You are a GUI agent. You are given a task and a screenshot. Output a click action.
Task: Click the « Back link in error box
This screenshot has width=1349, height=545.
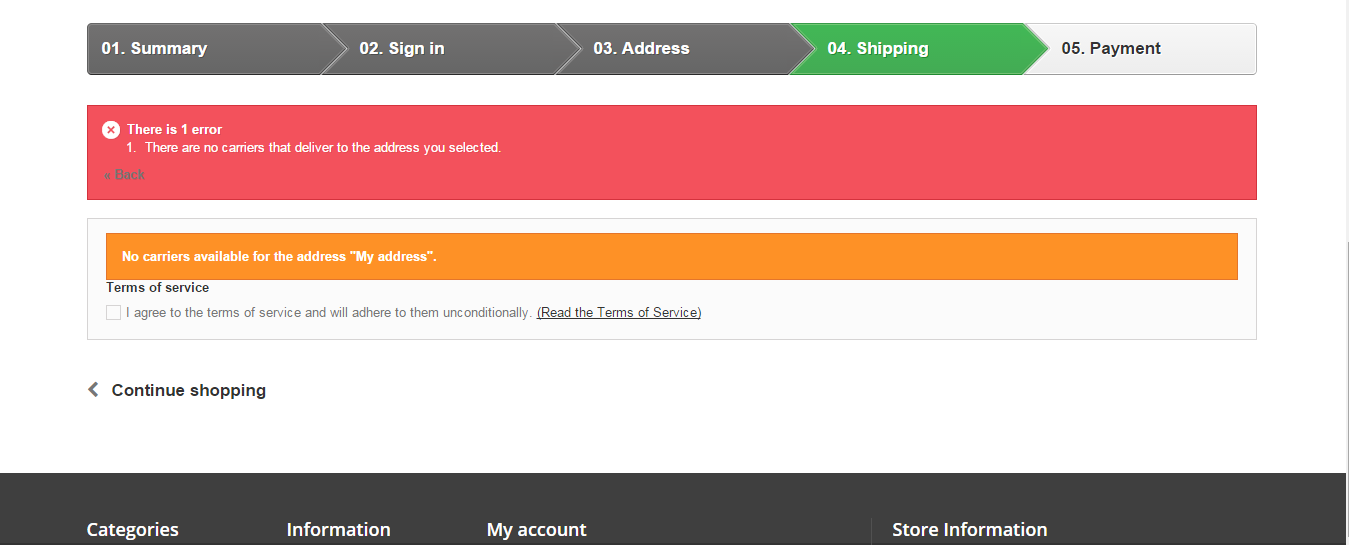coord(124,175)
